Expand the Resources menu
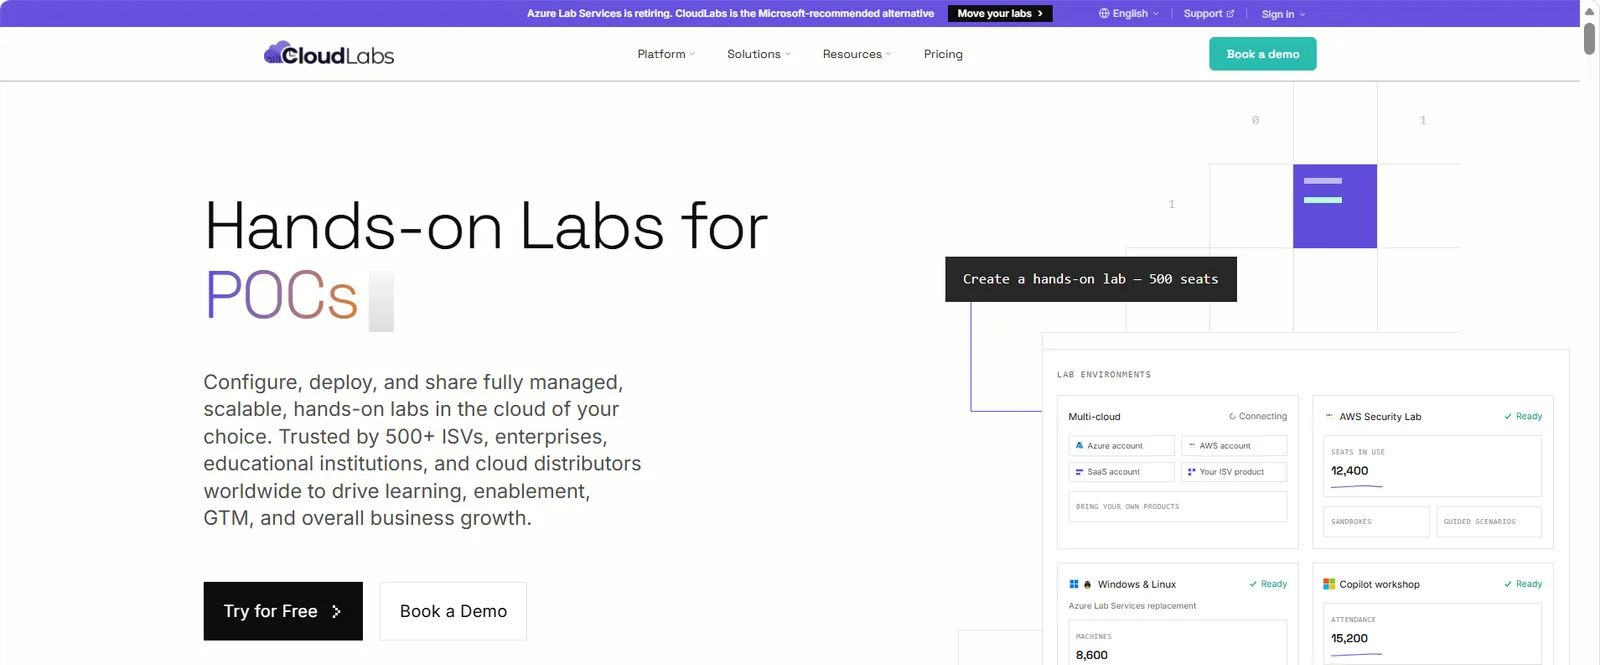This screenshot has width=1600, height=665. (857, 54)
